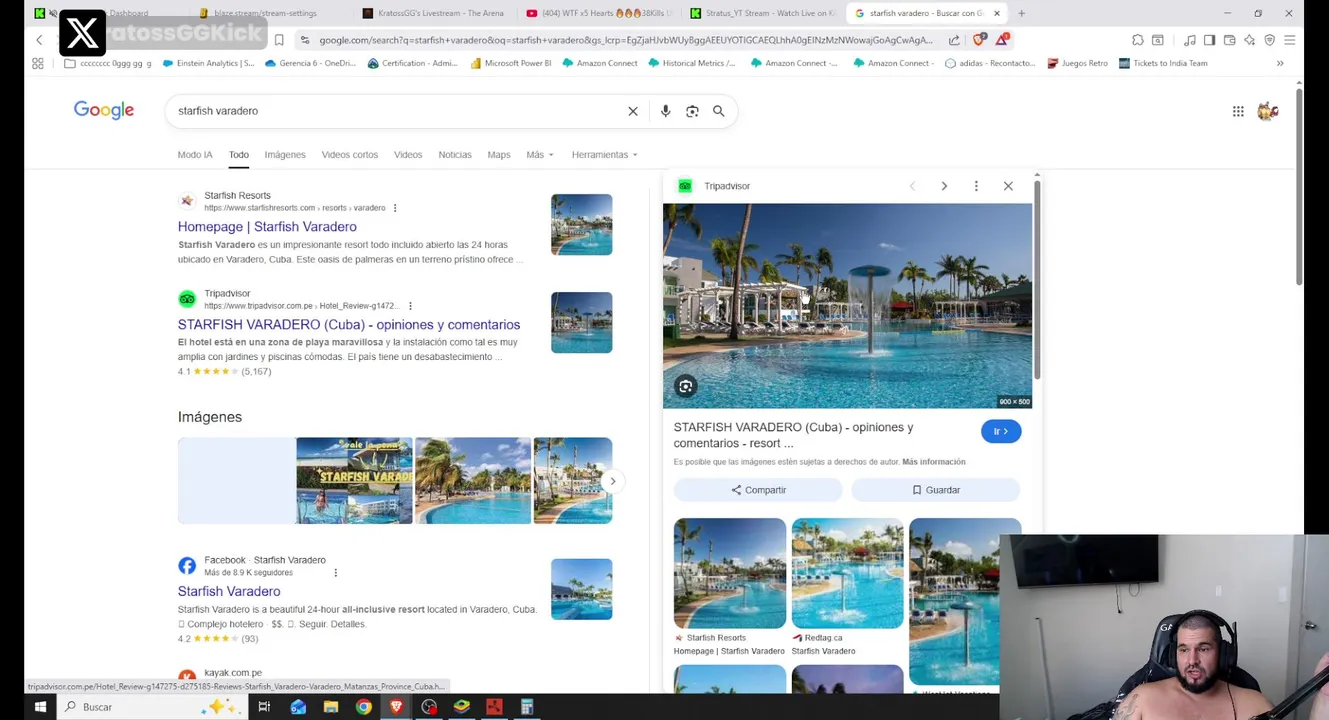The image size is (1329, 720).
Task: Click the browser address bar URL
Action: coord(625,40)
